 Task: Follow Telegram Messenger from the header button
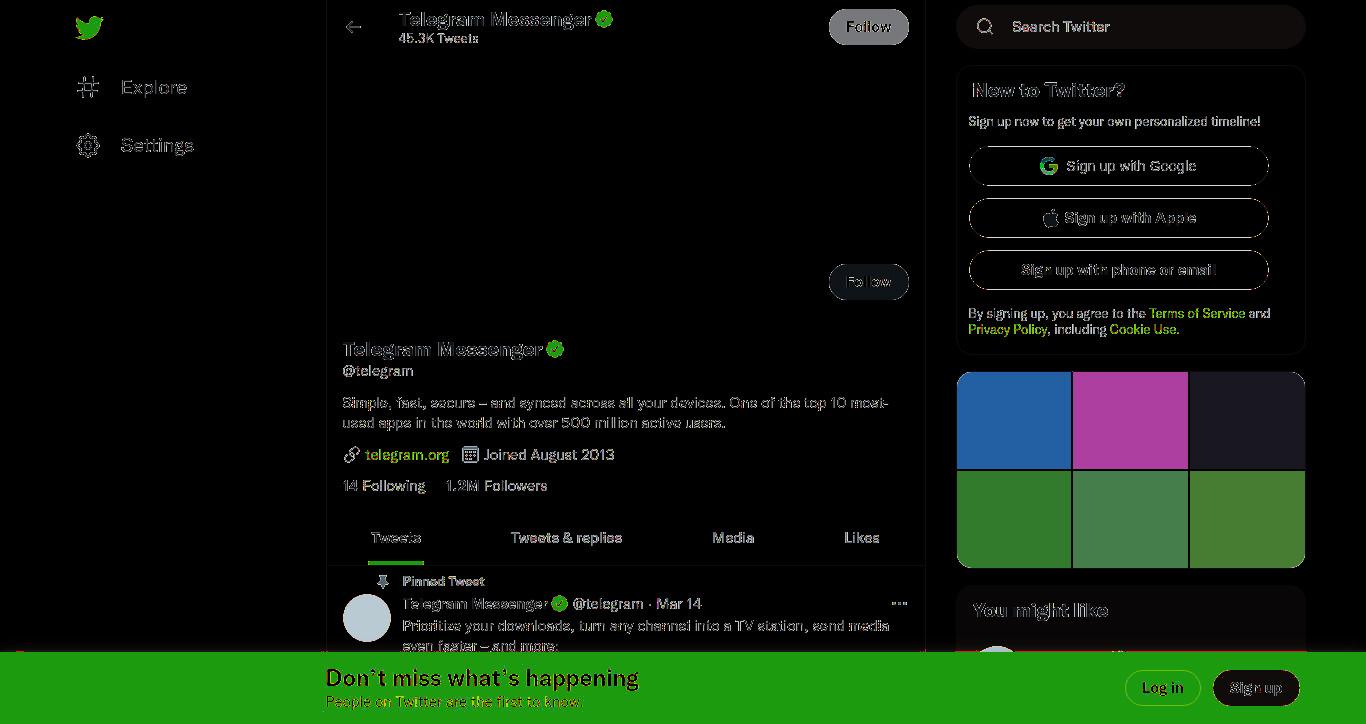click(x=868, y=27)
